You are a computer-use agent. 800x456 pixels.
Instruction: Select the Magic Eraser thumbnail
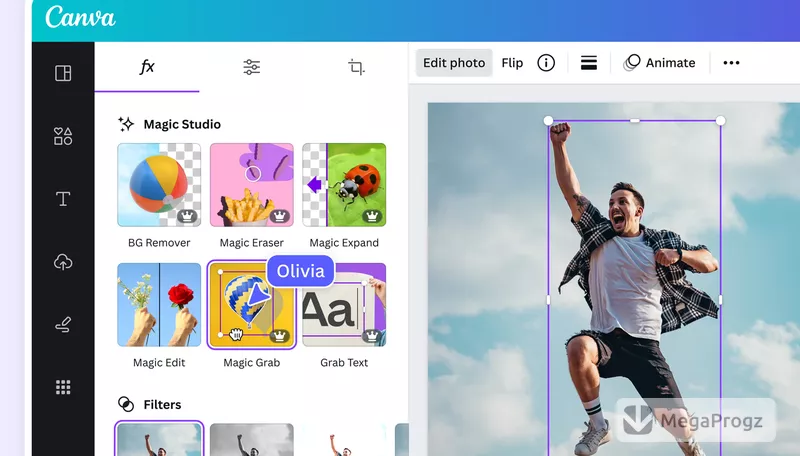click(x=252, y=185)
